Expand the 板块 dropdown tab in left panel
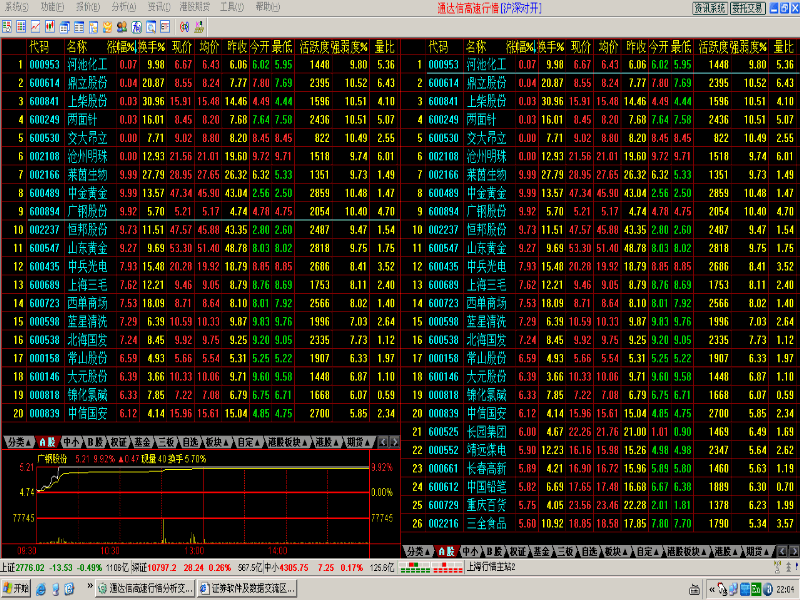Screen dimensions: 800x600 pyautogui.click(x=216, y=442)
